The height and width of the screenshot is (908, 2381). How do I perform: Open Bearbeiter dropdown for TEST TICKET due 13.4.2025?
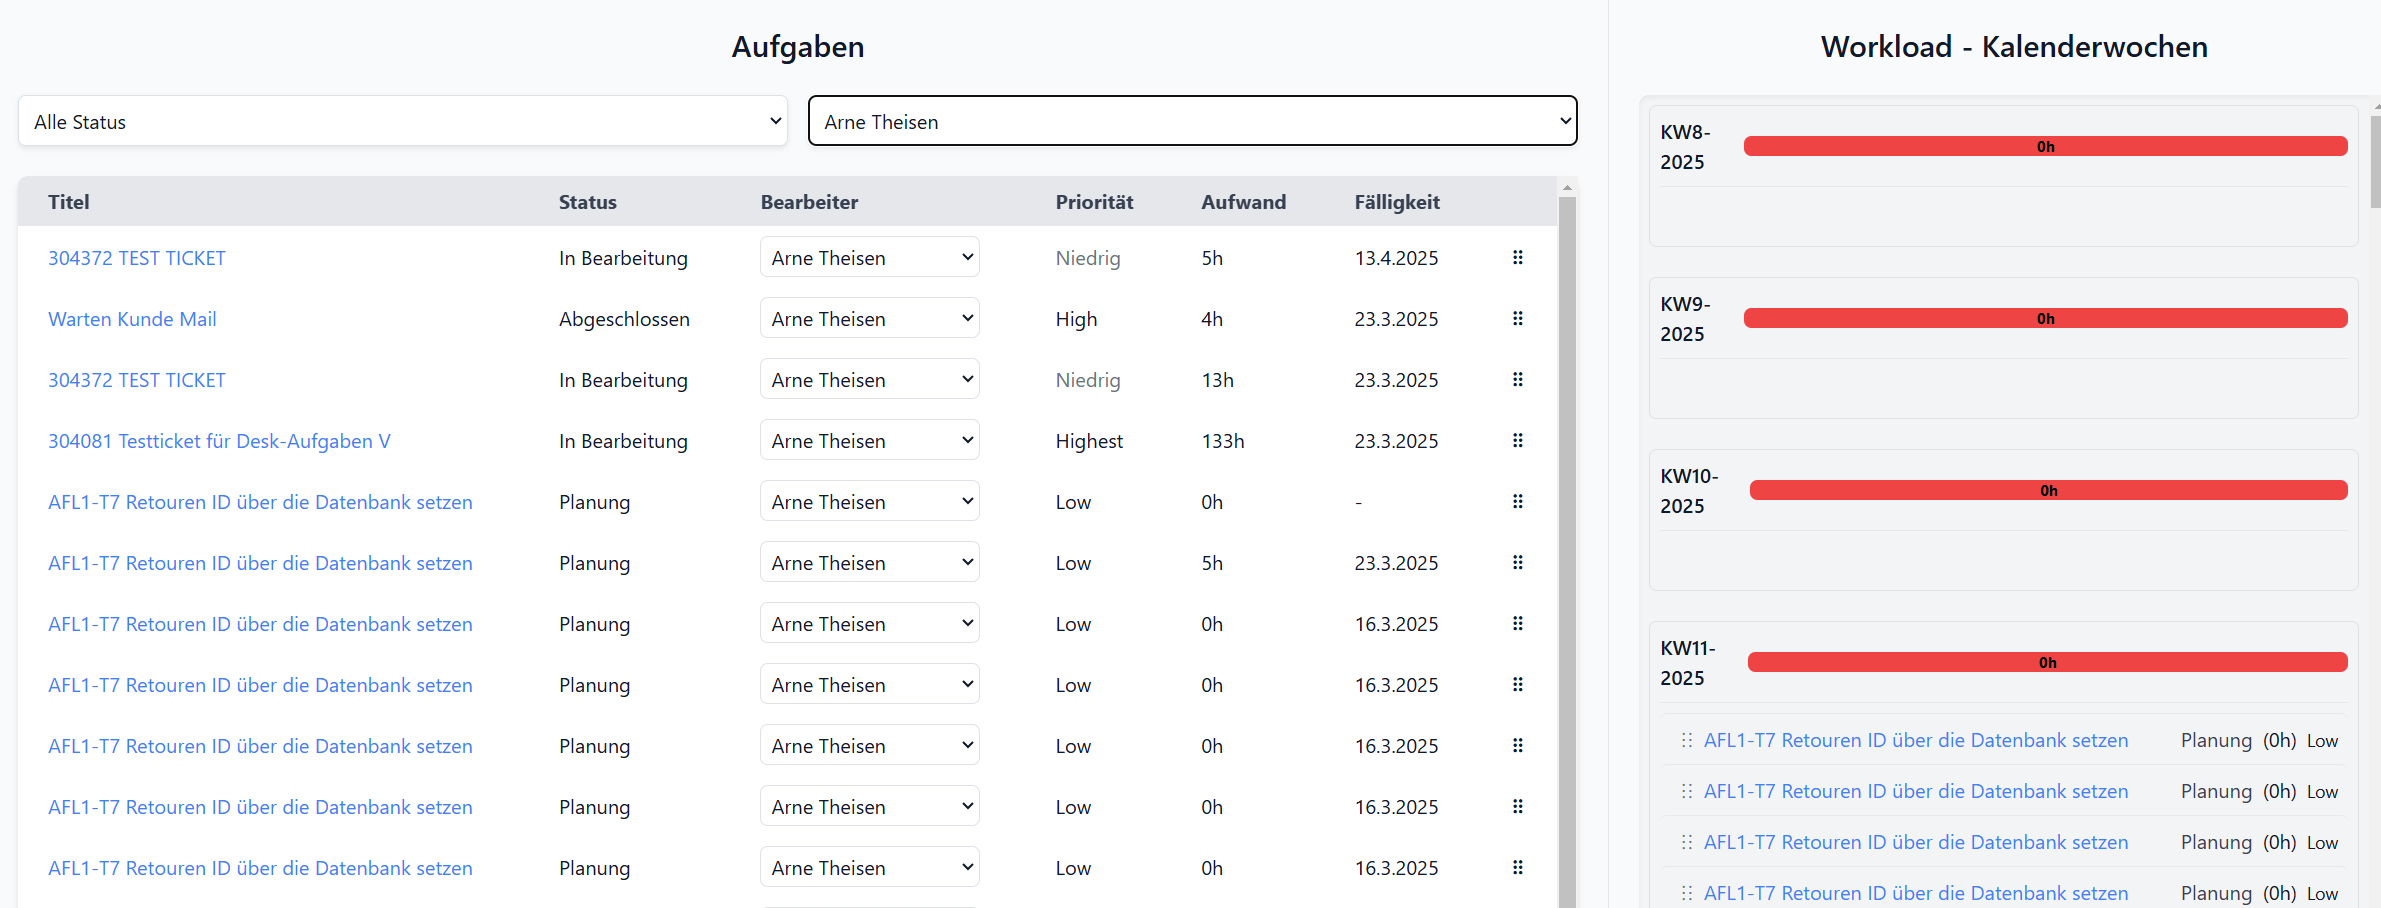870,257
